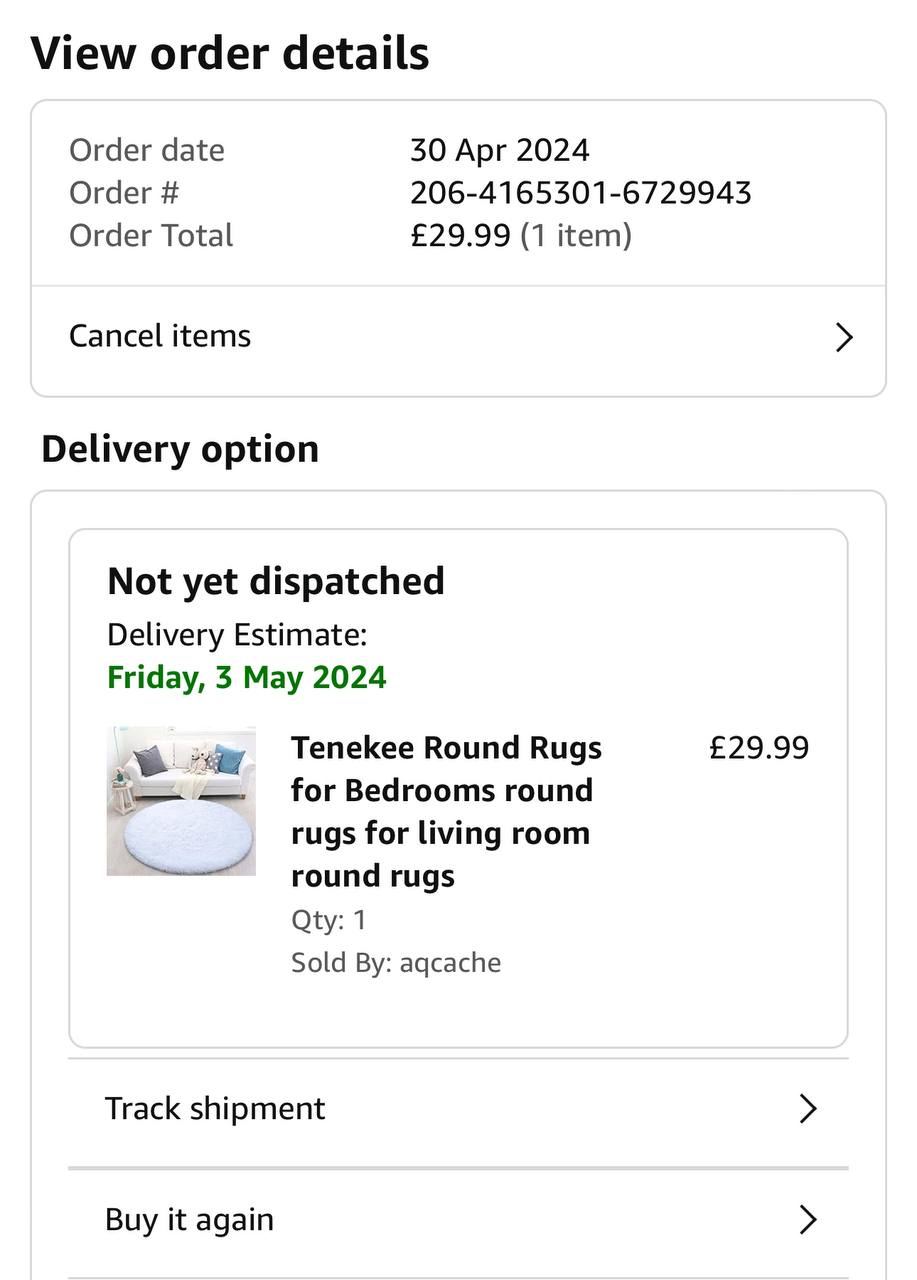917x1280 pixels.
Task: Tap the order date 30 Apr 2024
Action: click(499, 150)
